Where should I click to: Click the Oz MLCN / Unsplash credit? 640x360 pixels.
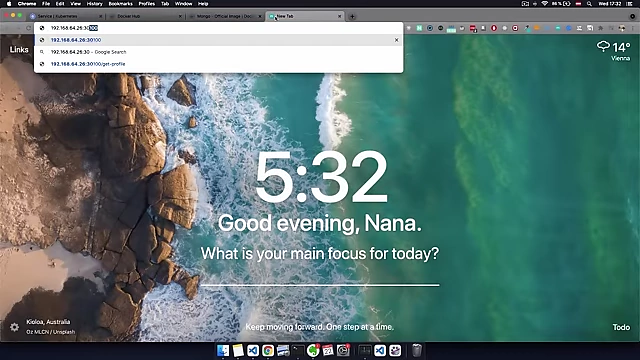pos(51,332)
